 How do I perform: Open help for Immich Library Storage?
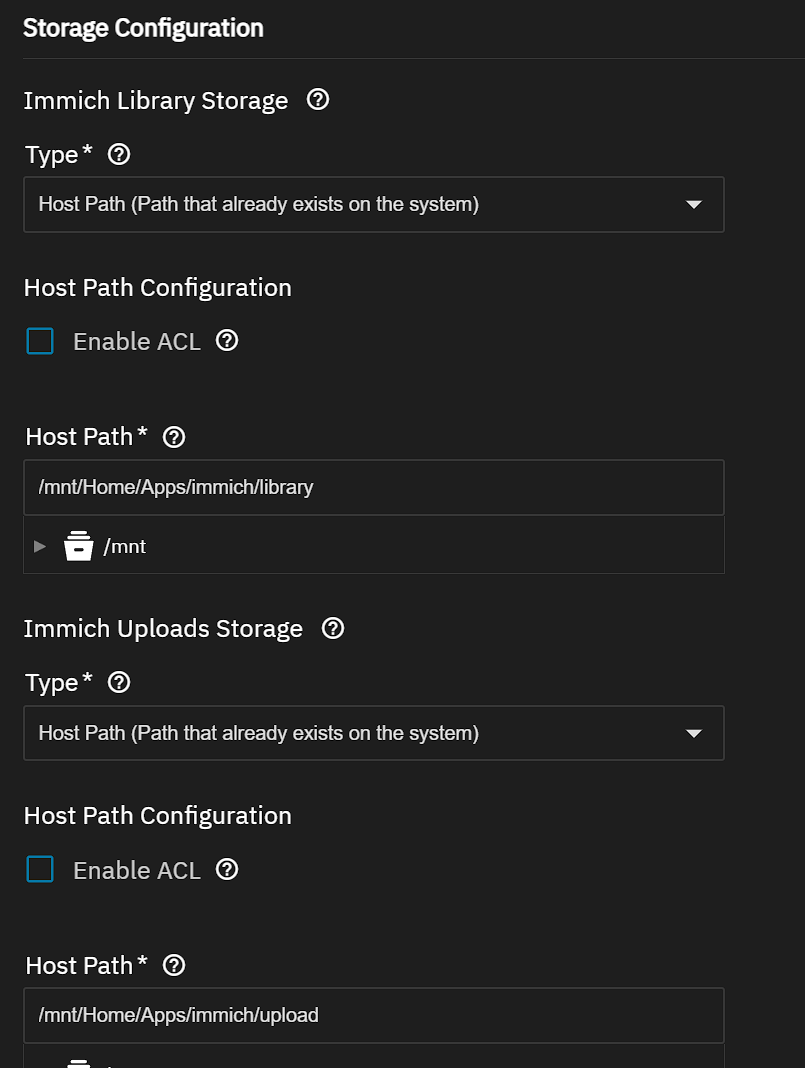pos(318,100)
